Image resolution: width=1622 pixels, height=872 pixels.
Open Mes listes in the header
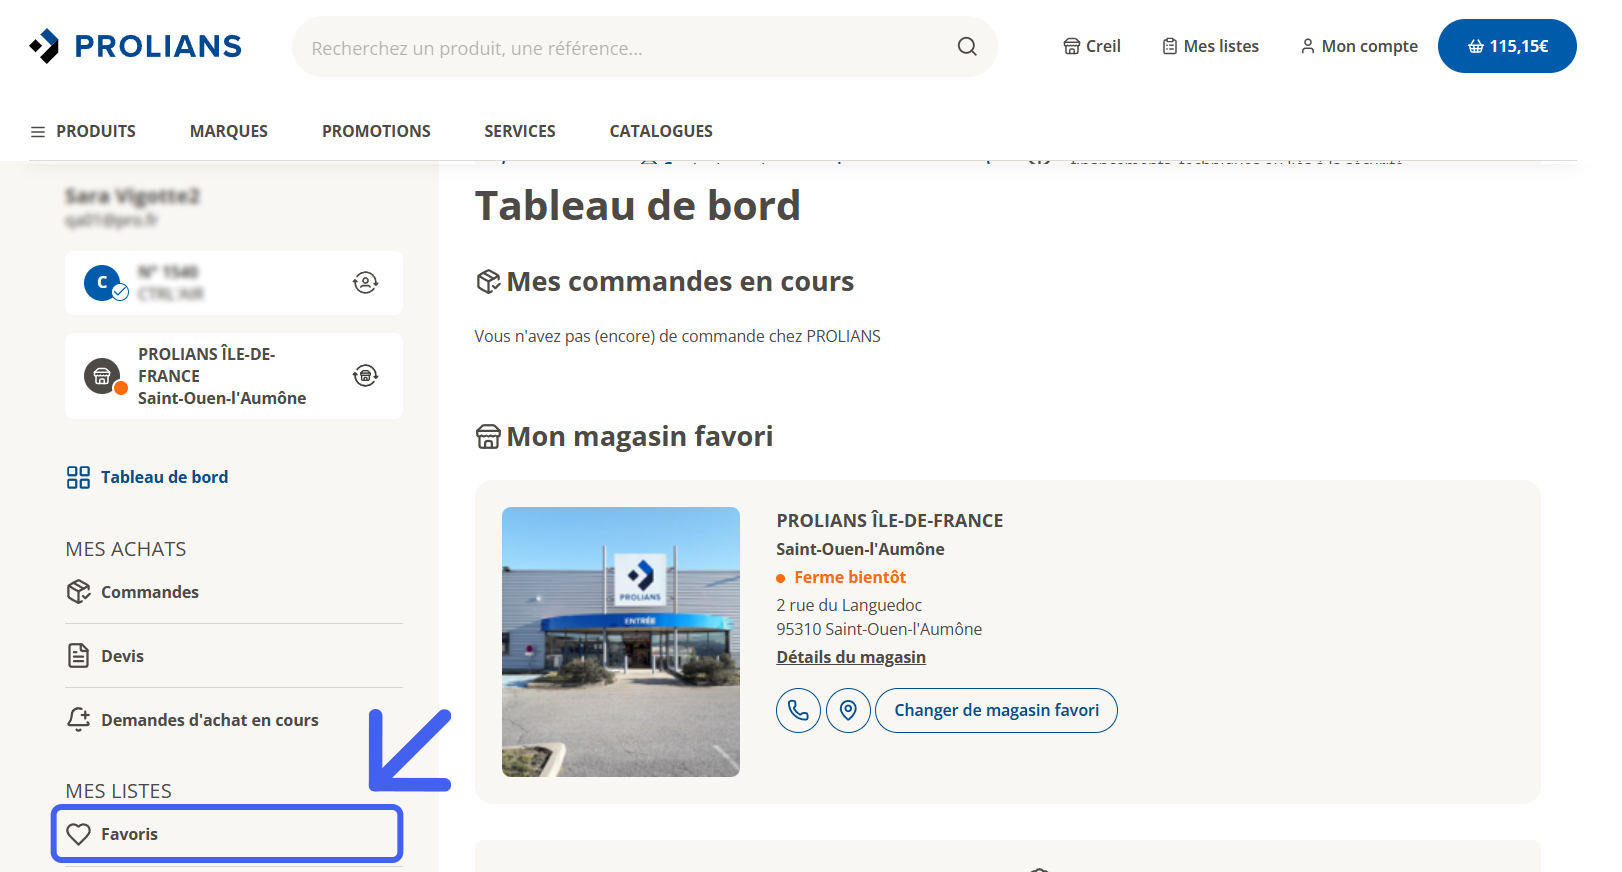tap(1210, 46)
